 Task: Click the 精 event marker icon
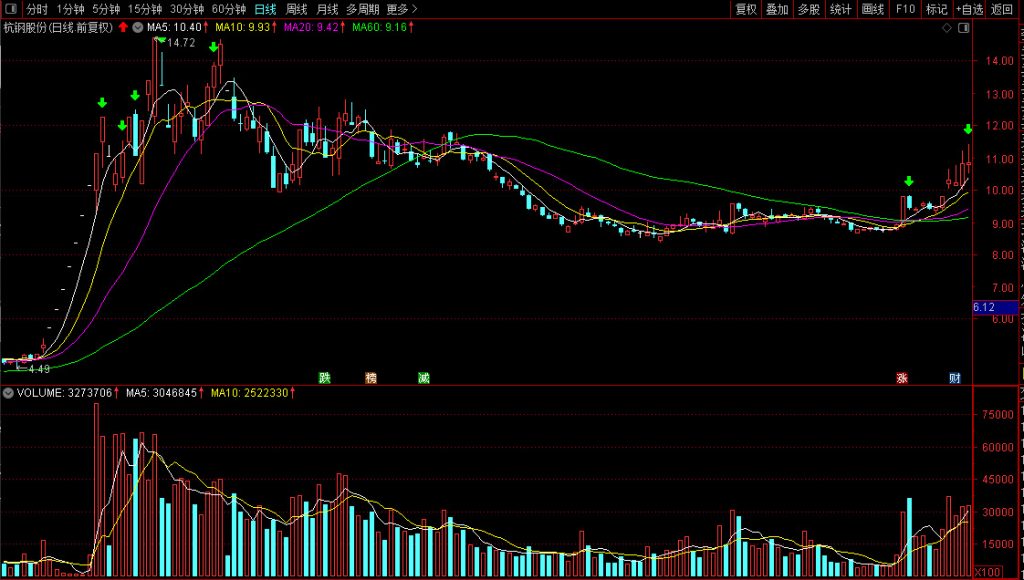pyautogui.click(x=371, y=378)
